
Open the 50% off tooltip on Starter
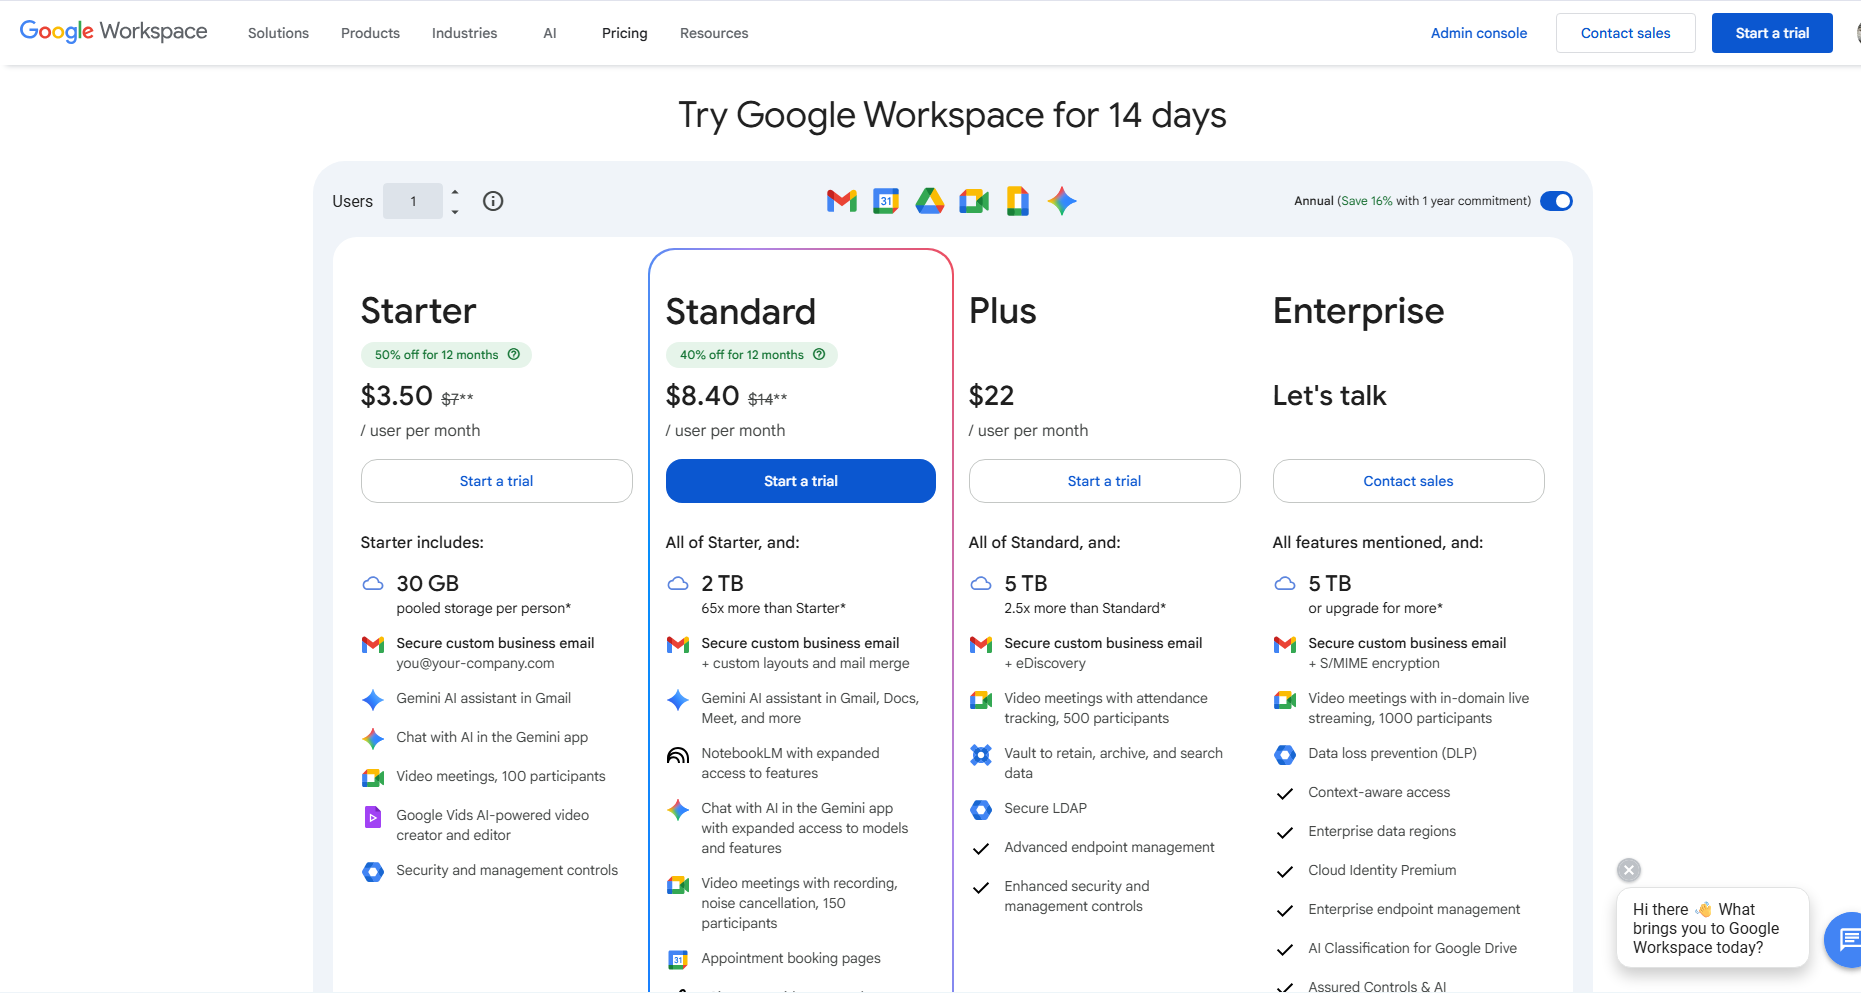(514, 354)
